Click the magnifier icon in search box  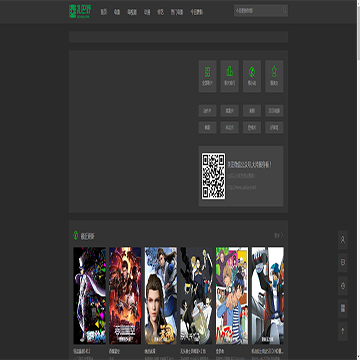point(284,10)
